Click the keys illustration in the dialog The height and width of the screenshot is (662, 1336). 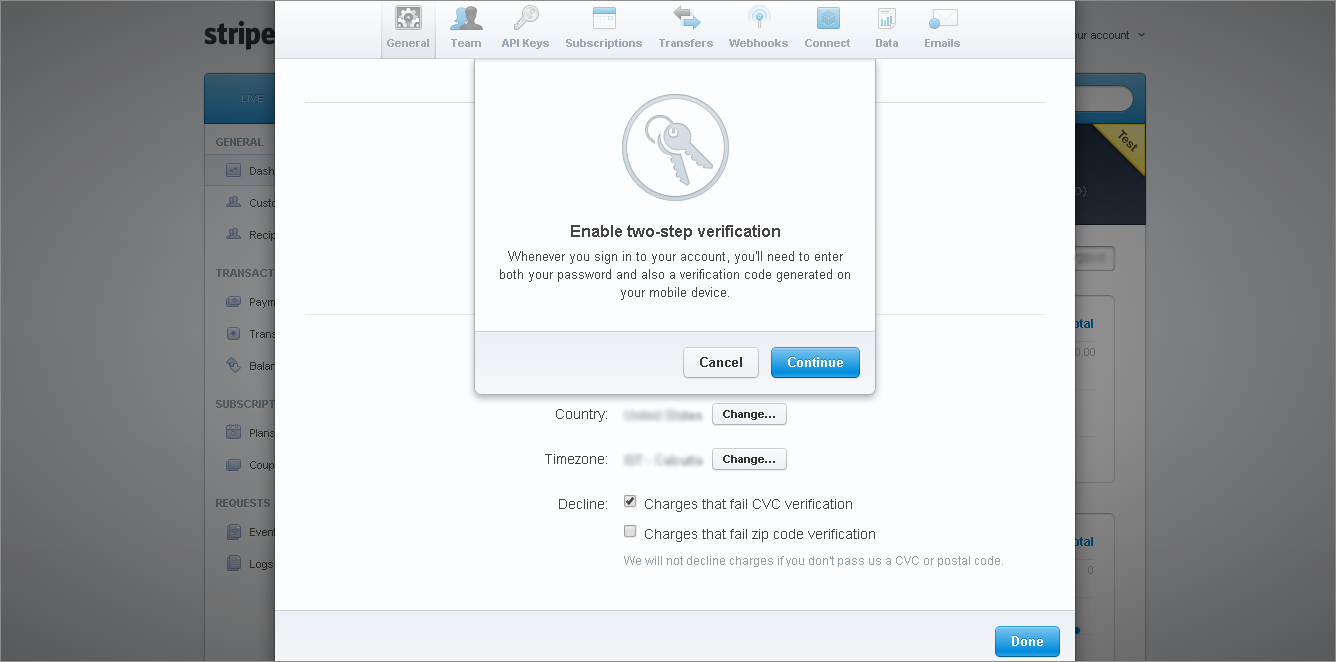coord(675,148)
